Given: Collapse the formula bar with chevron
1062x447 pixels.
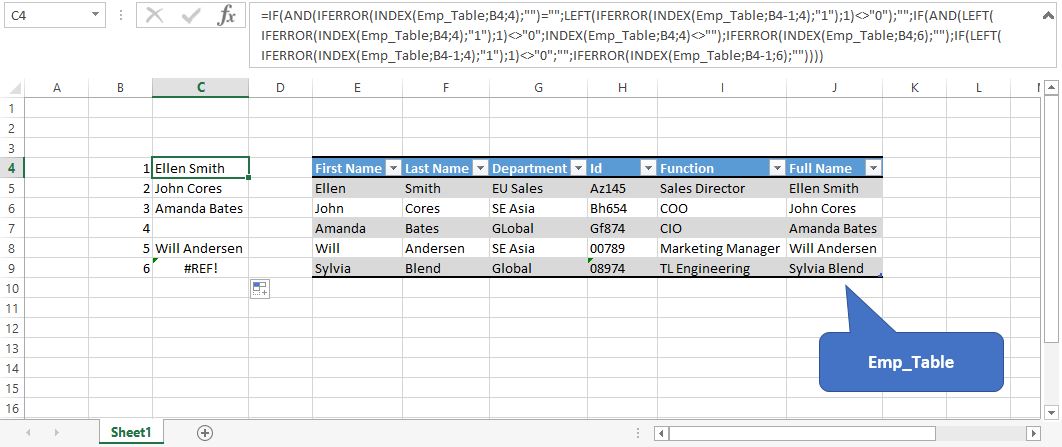Looking at the screenshot, I should (1050, 15).
